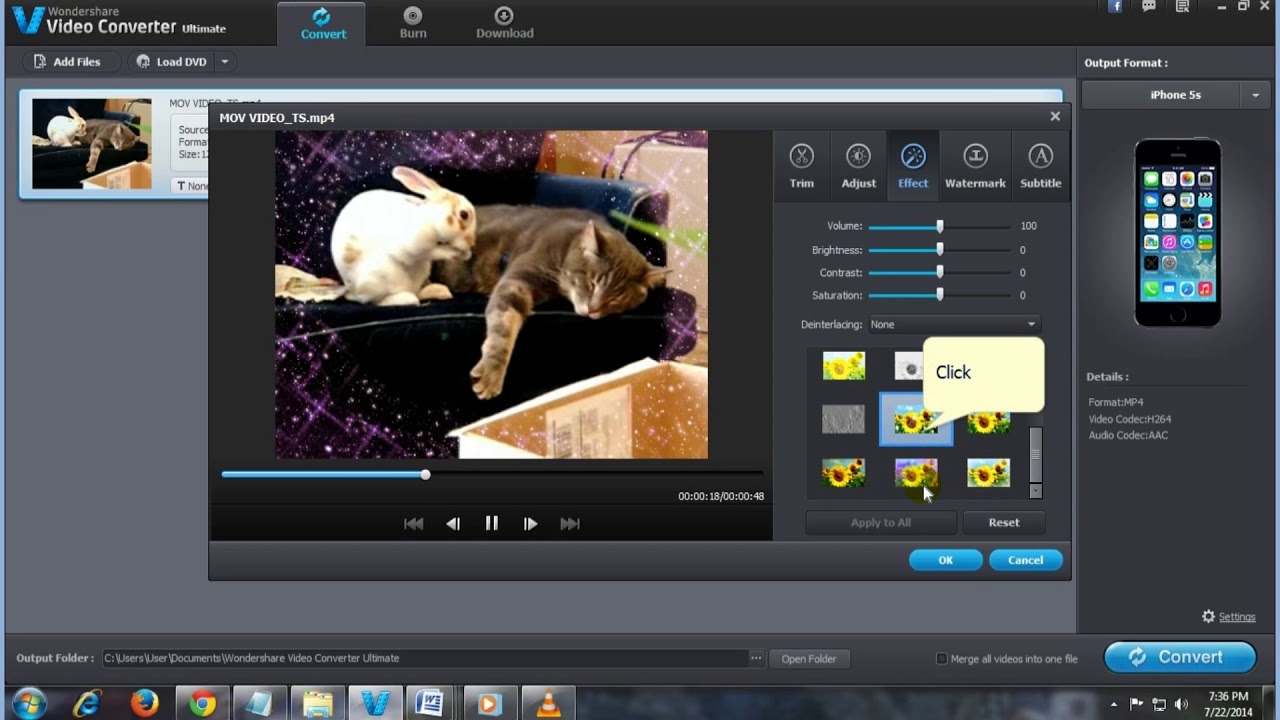1280x720 pixels.
Task: Select the purple-tinted sunflower effect thumbnail
Action: 916,472
